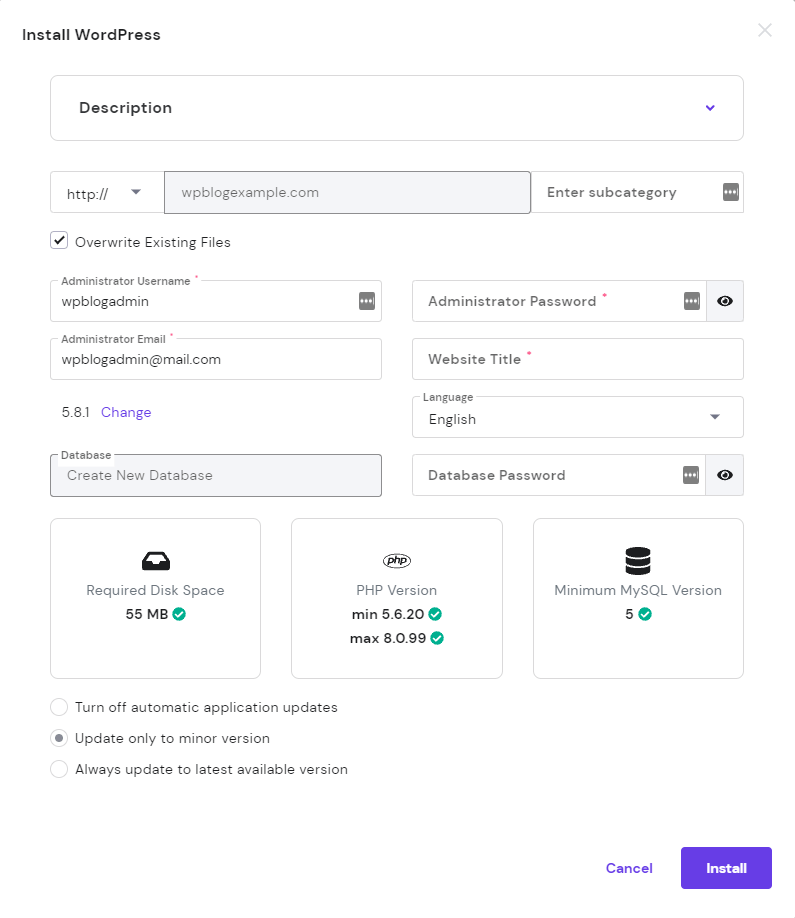Click green check beside MySQL version 5
Viewport: 795px width, 918px height.
click(x=645, y=614)
